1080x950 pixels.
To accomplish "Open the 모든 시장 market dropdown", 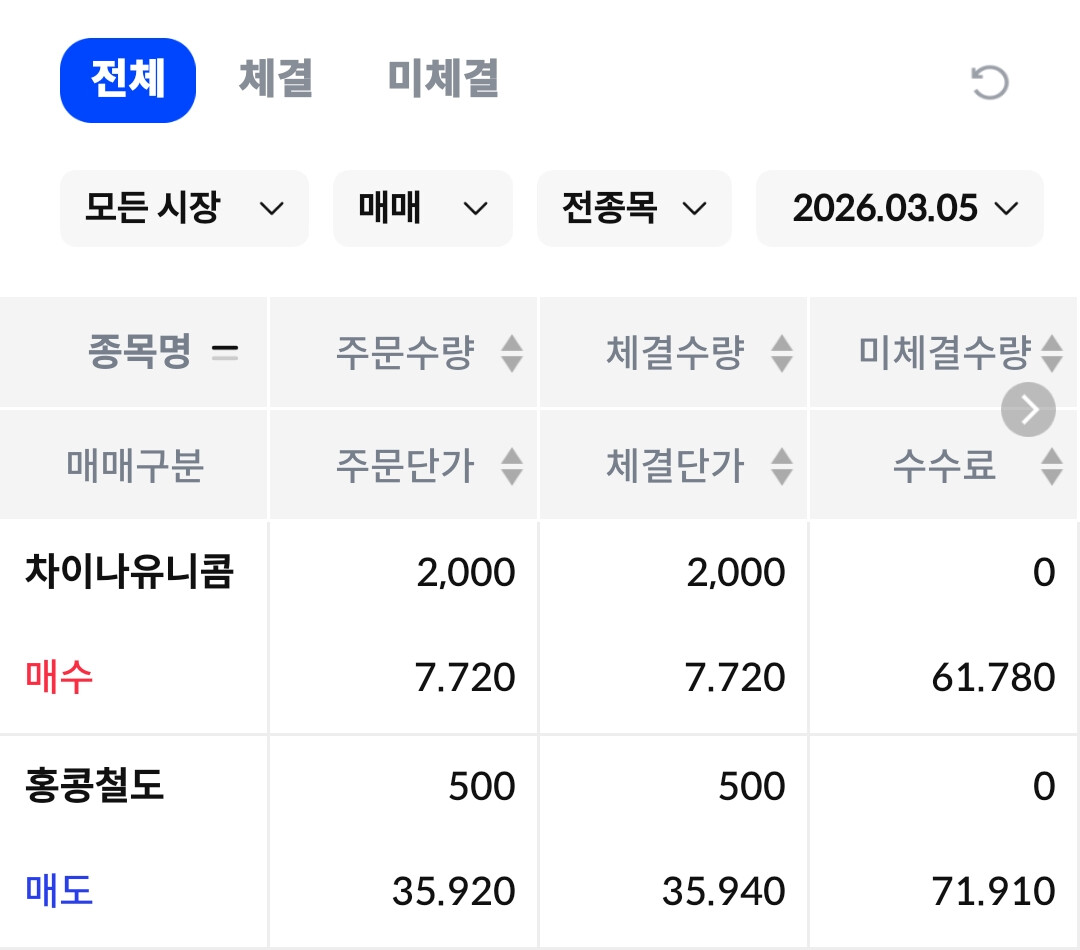I will (x=184, y=208).
